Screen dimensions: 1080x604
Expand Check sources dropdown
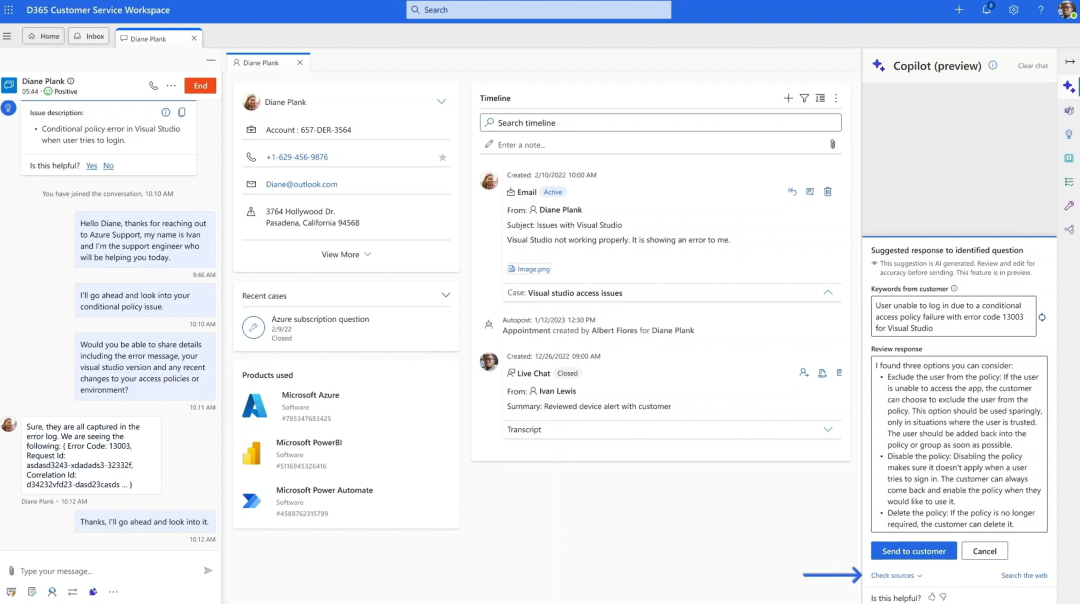coord(896,576)
